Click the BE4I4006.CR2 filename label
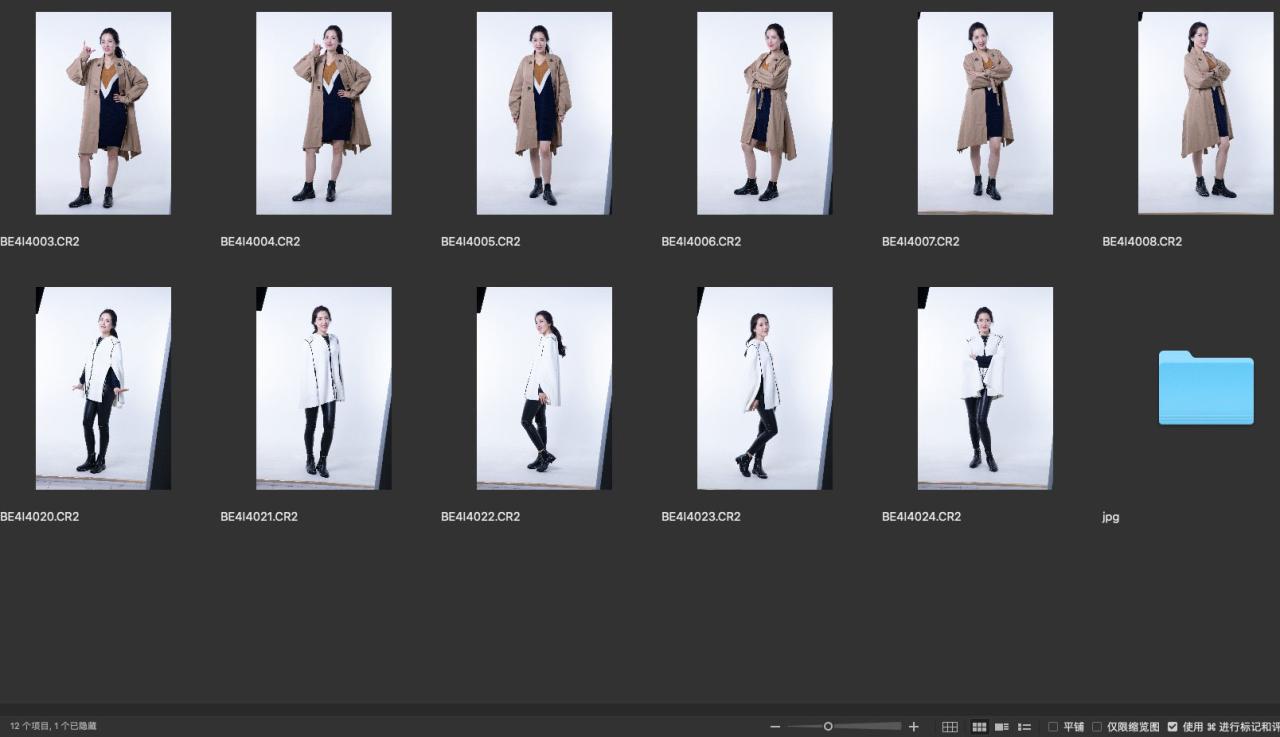The height and width of the screenshot is (737, 1280). click(701, 242)
